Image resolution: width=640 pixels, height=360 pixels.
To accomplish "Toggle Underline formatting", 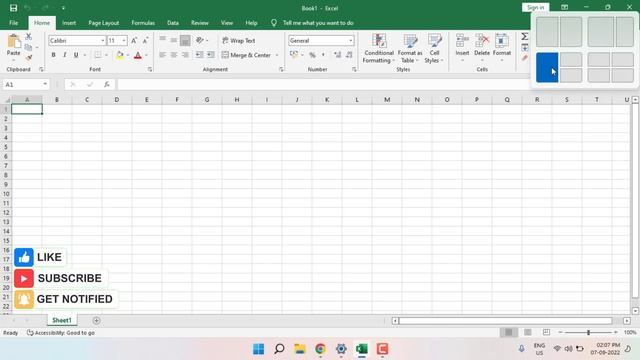I will (76, 55).
